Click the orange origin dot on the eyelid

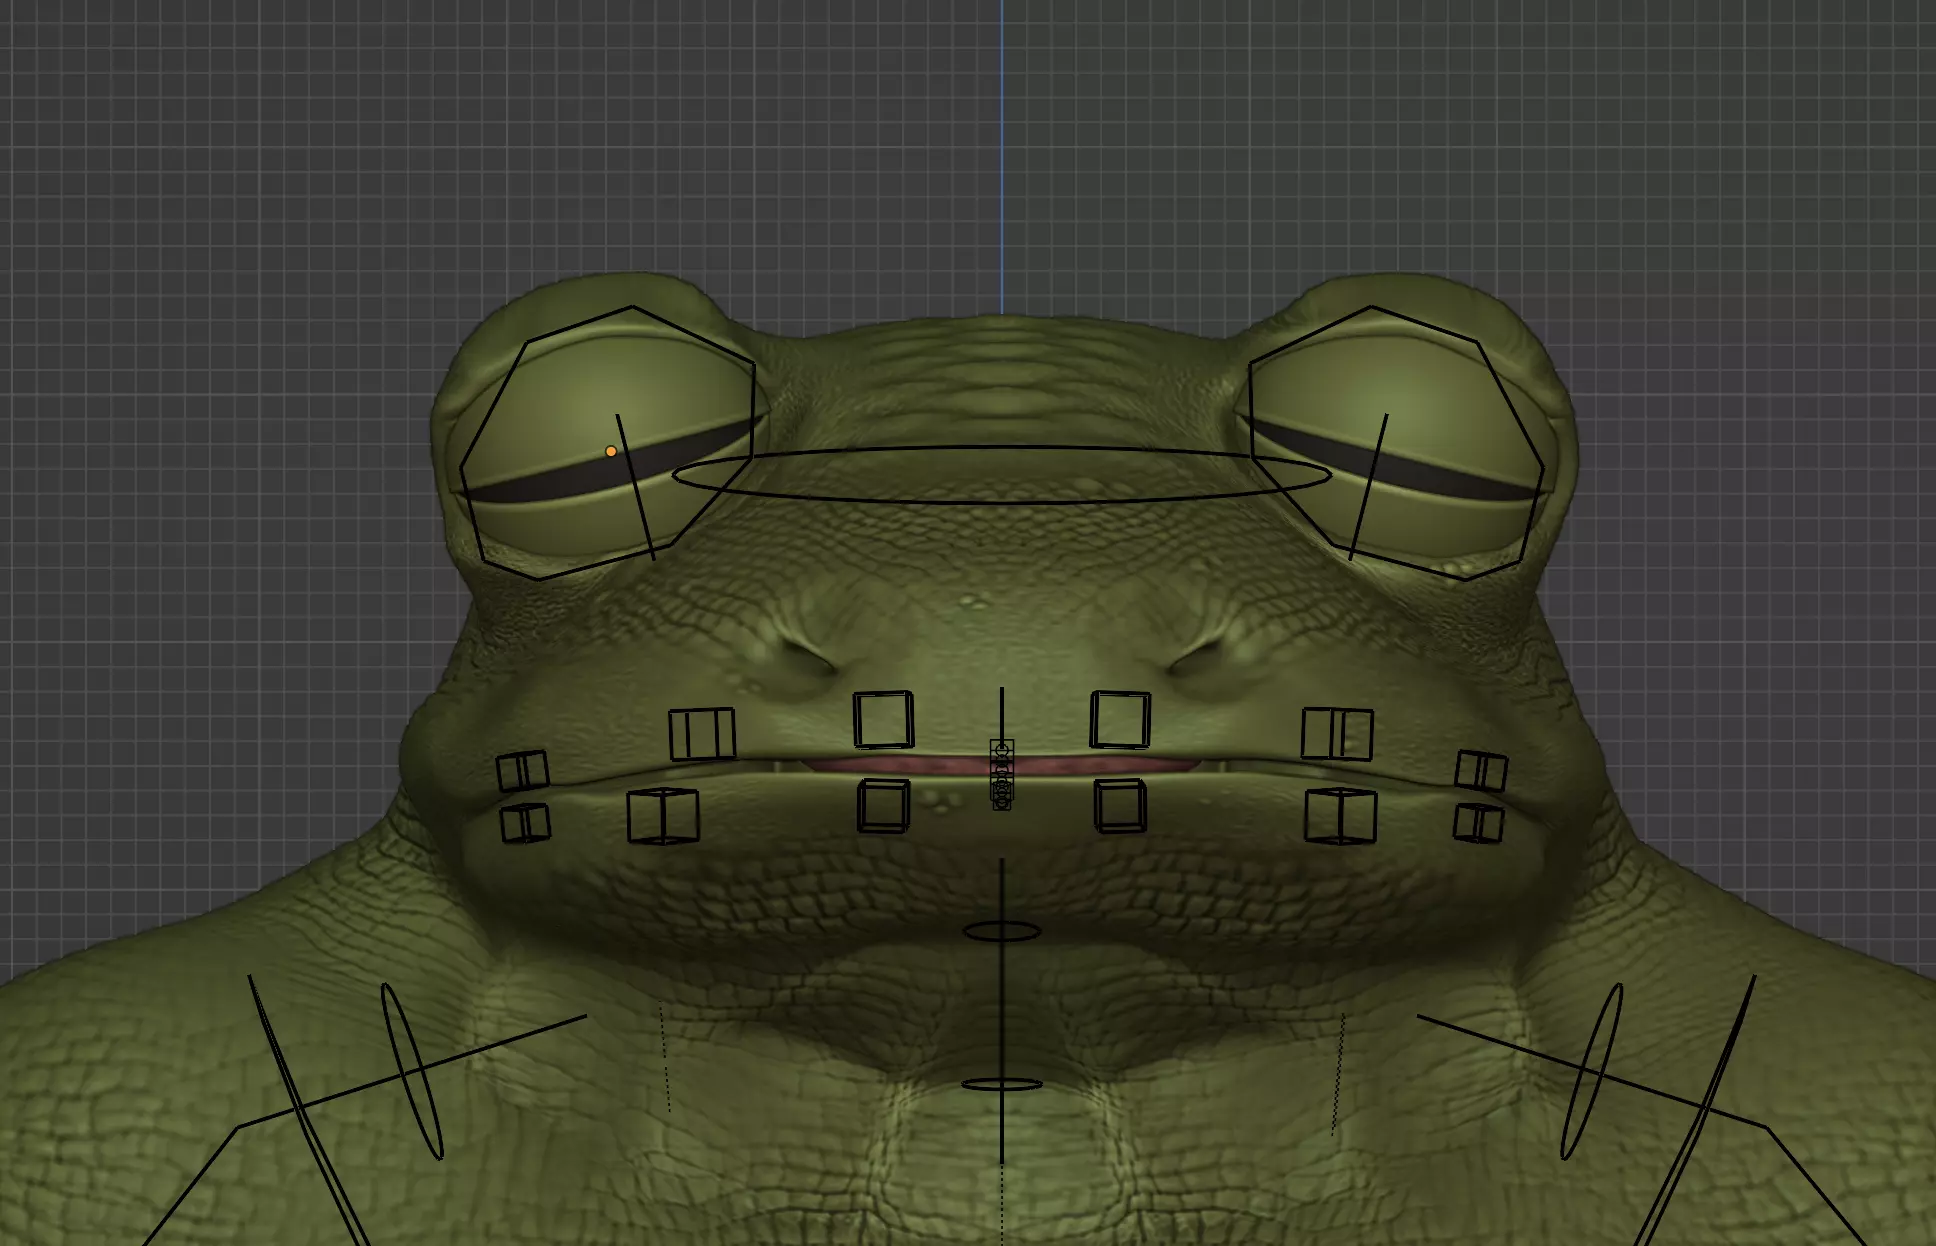click(611, 452)
